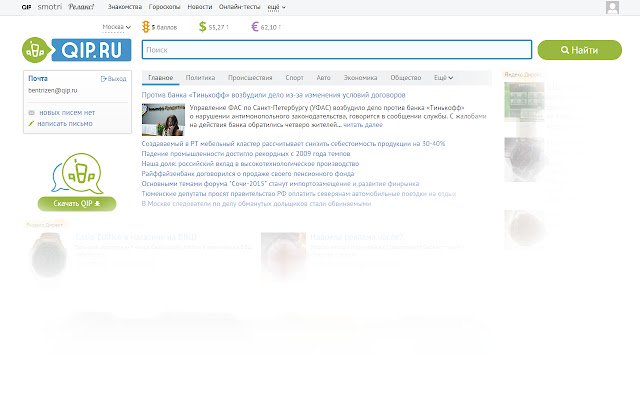Open новых писем нет link
The image size is (640, 400).
click(x=67, y=113)
